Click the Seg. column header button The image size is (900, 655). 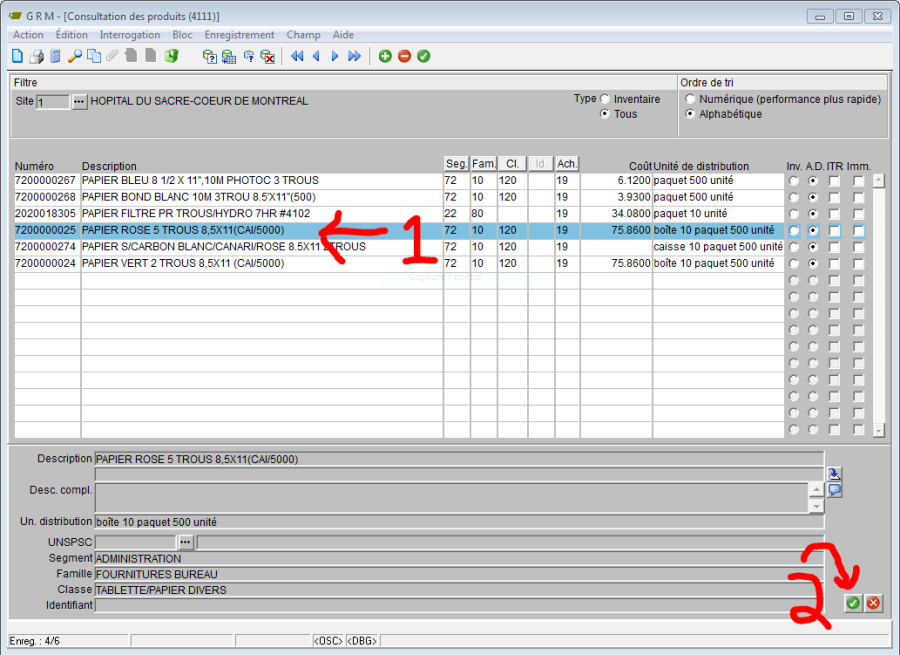455,164
